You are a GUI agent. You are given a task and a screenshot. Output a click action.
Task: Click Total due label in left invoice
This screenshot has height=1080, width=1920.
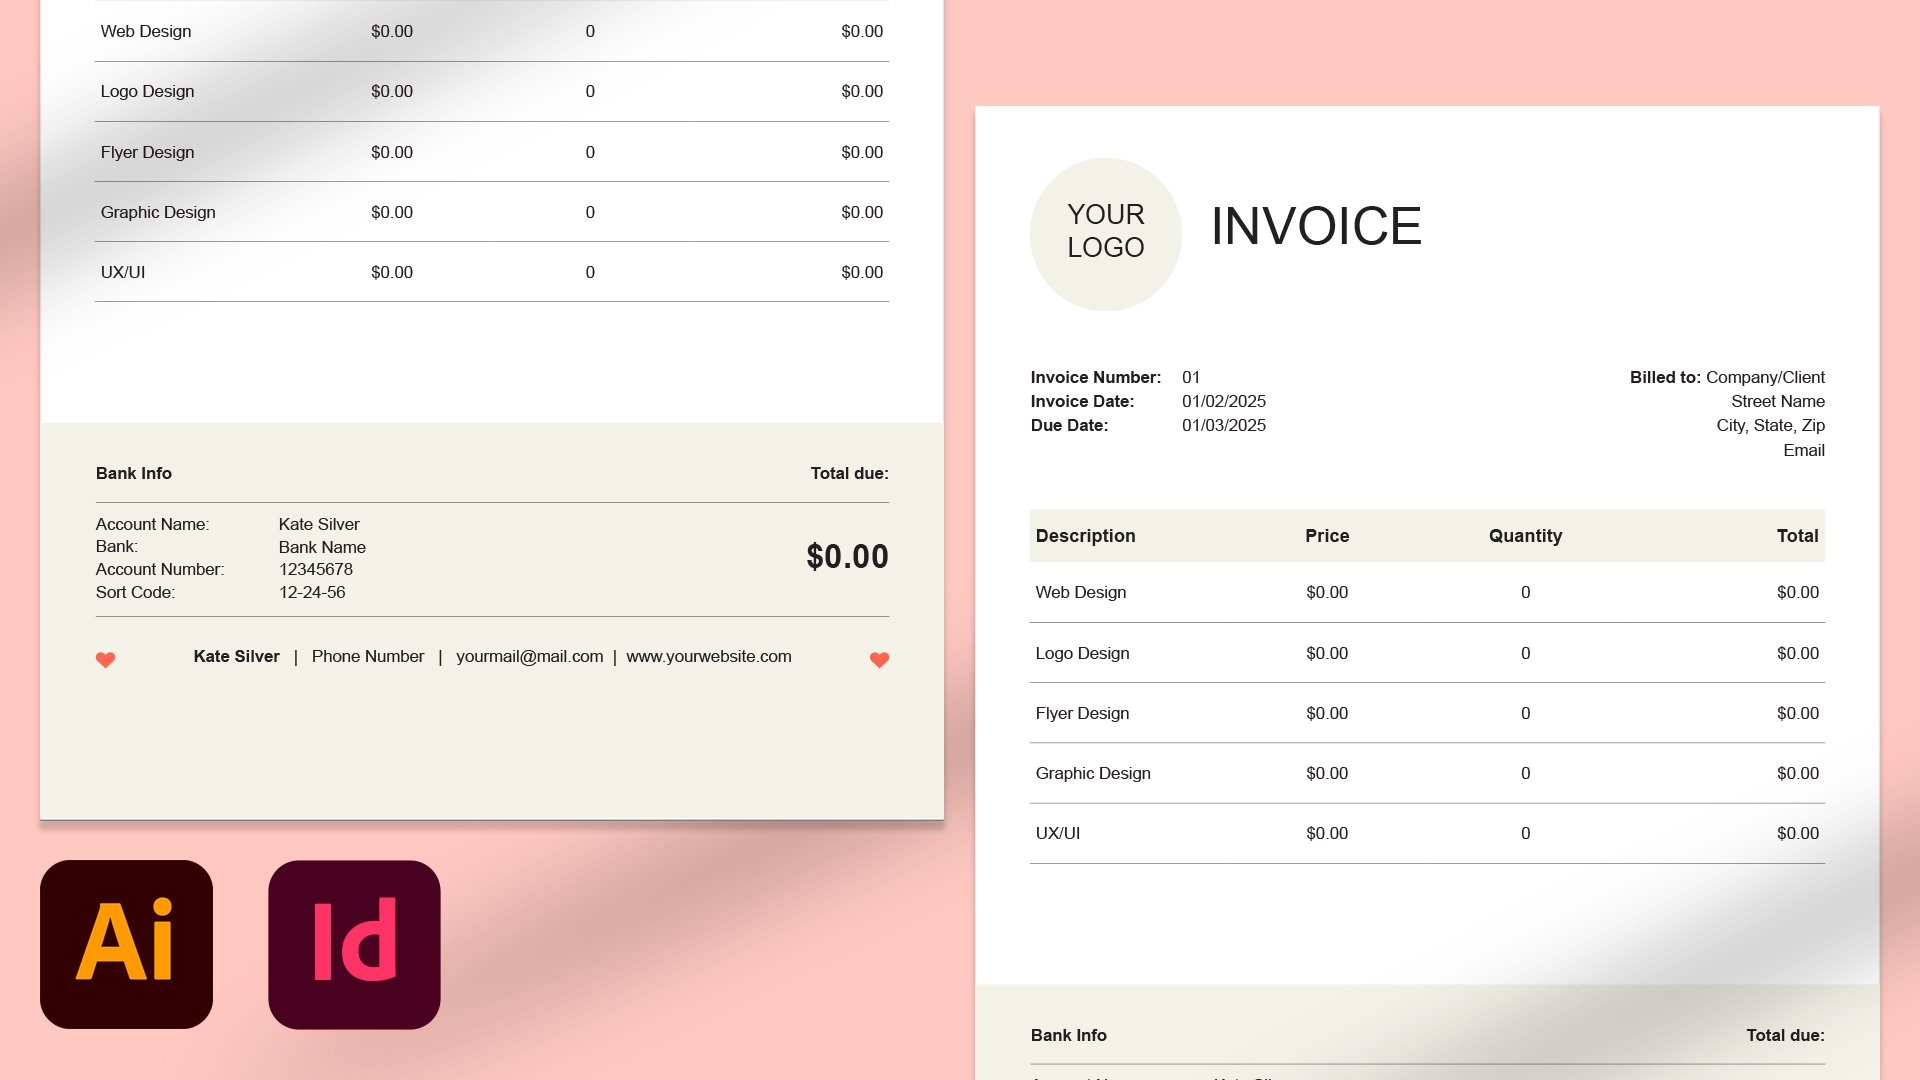pyautogui.click(x=849, y=473)
